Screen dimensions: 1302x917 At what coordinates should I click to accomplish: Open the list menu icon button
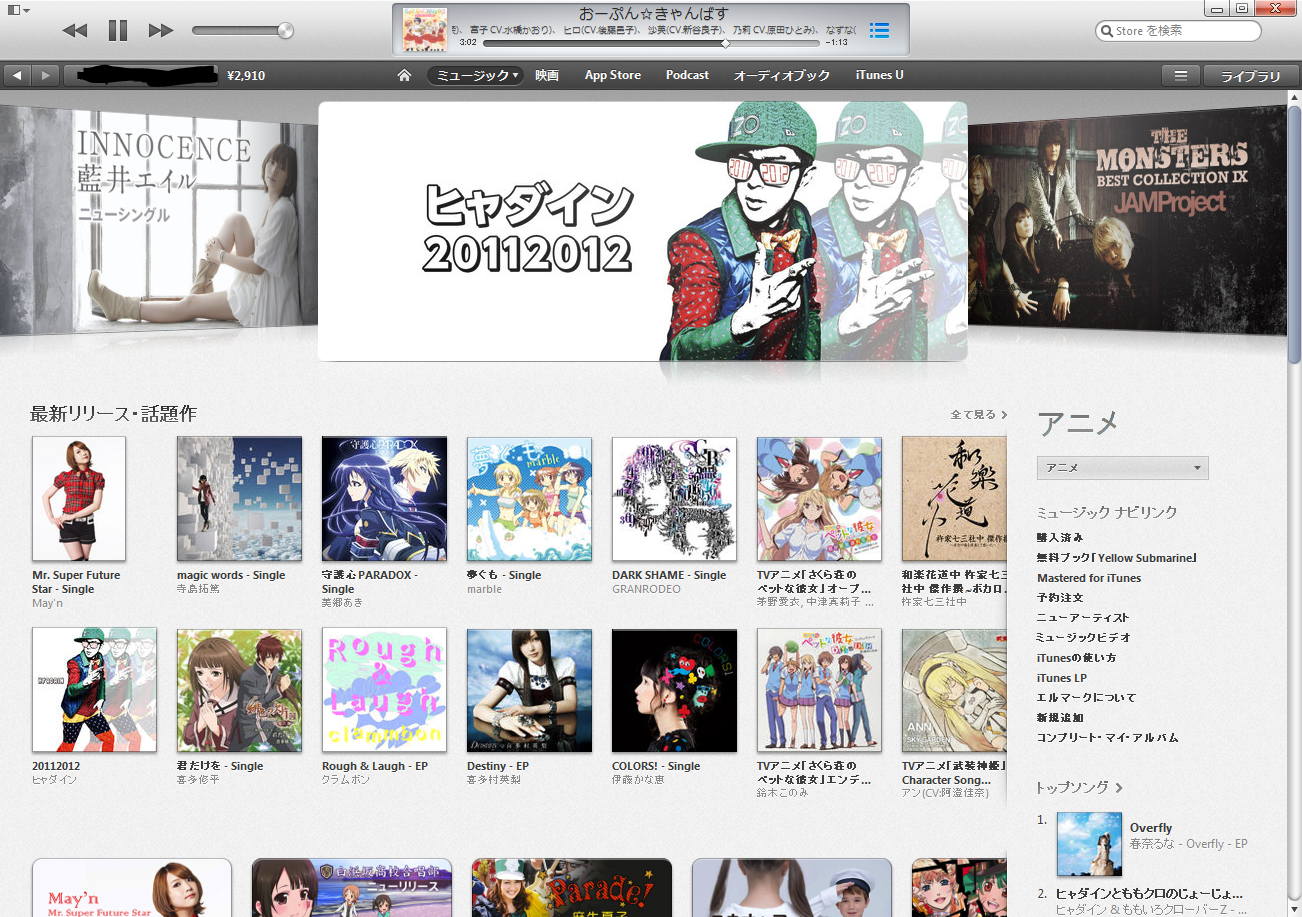pyautogui.click(x=1180, y=76)
